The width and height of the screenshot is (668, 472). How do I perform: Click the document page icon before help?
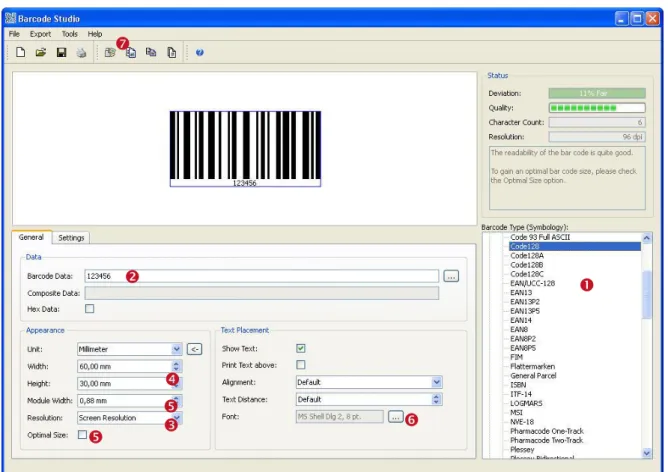click(x=172, y=52)
